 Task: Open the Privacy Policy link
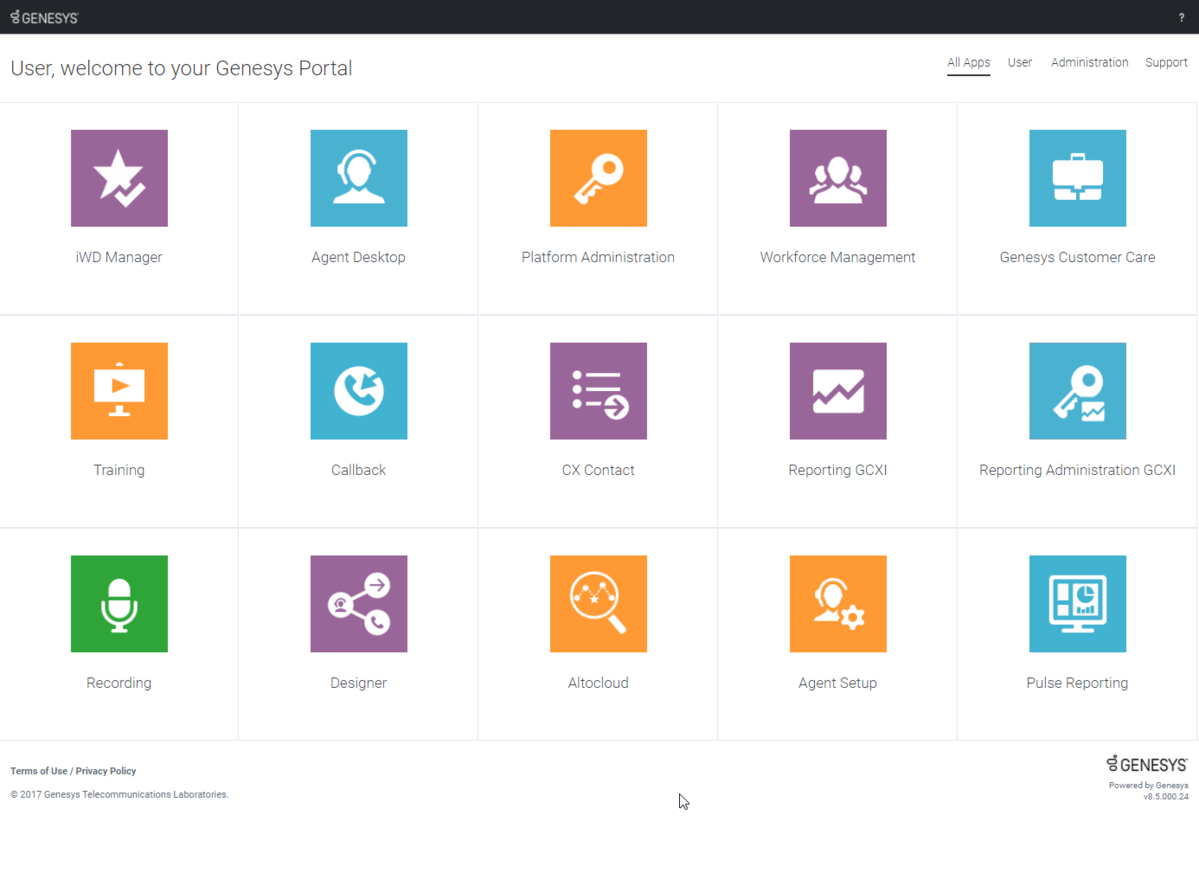[x=106, y=771]
